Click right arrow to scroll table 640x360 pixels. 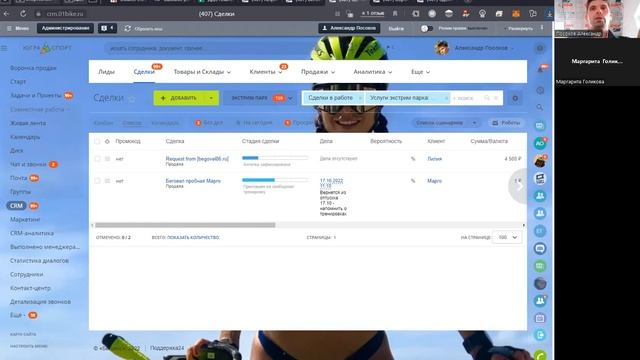coord(519,186)
